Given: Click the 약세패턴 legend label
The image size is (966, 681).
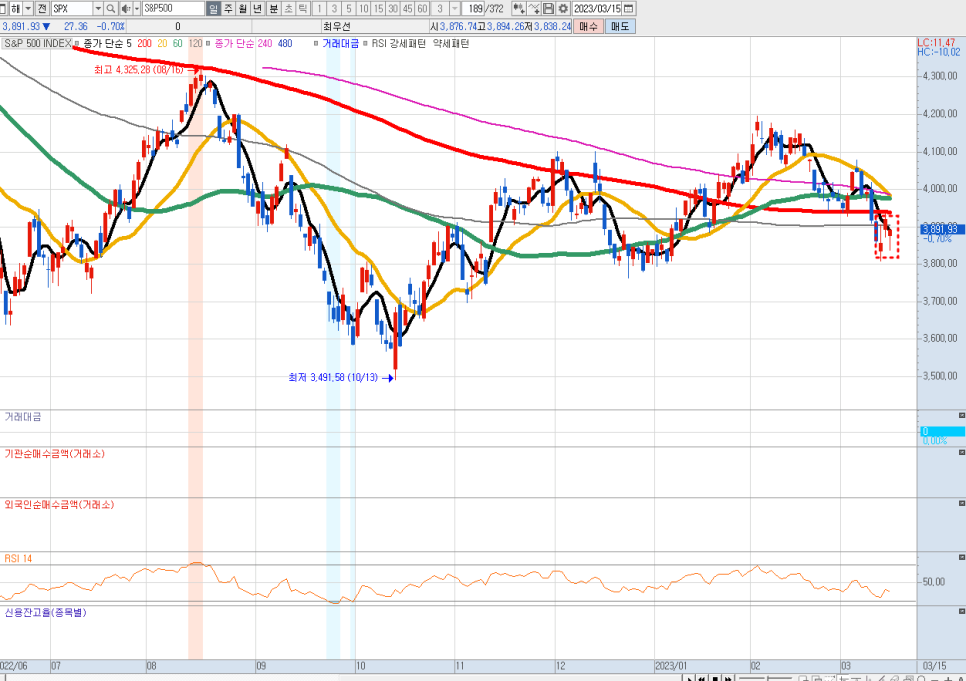Looking at the screenshot, I should coord(451,43).
